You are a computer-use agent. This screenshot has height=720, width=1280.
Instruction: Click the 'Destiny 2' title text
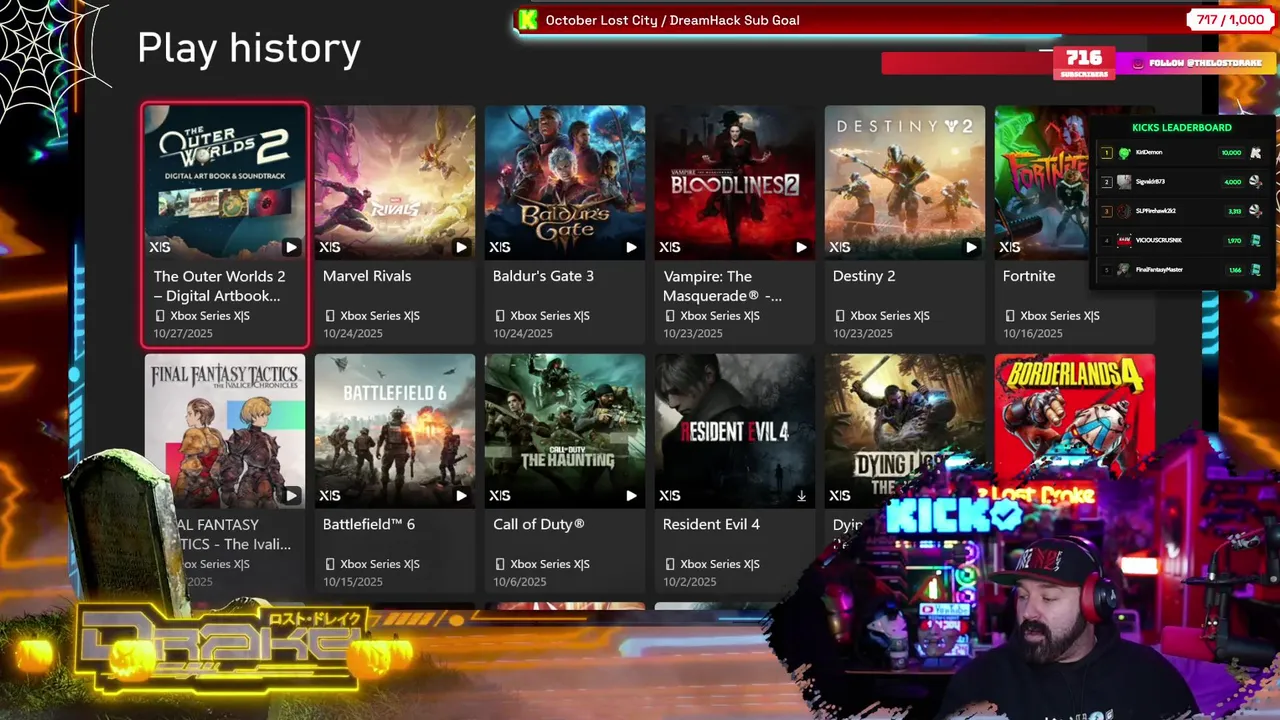click(864, 276)
